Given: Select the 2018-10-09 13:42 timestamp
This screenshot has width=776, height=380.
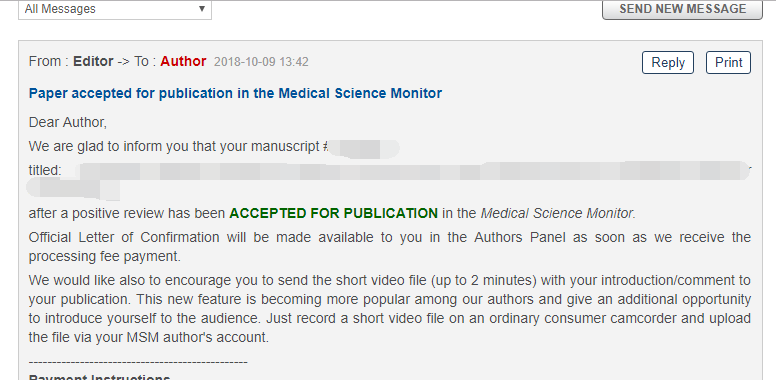Looking at the screenshot, I should pyautogui.click(x=261, y=62).
